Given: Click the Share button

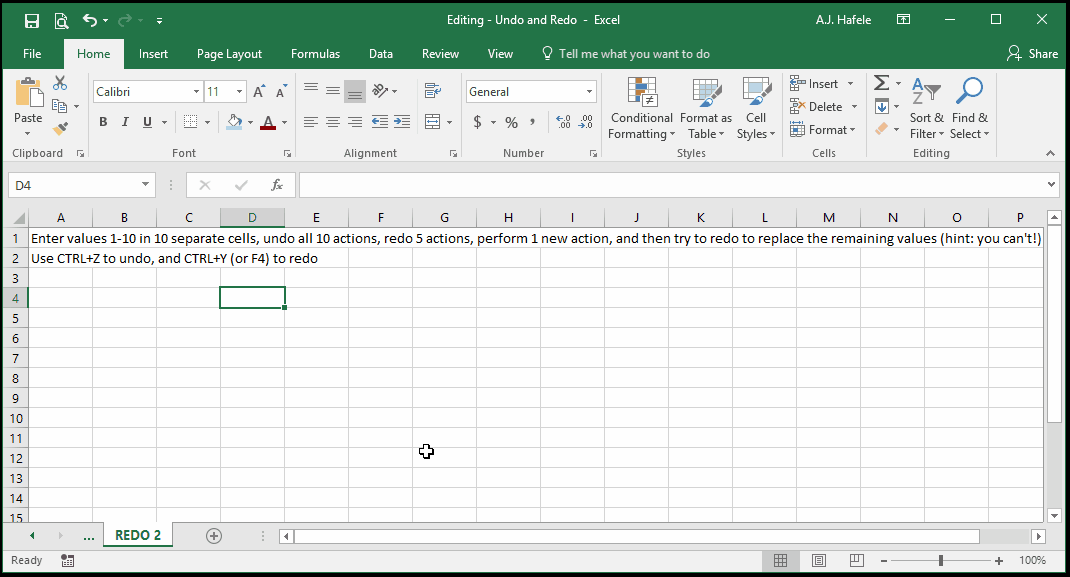Looking at the screenshot, I should 1032,54.
